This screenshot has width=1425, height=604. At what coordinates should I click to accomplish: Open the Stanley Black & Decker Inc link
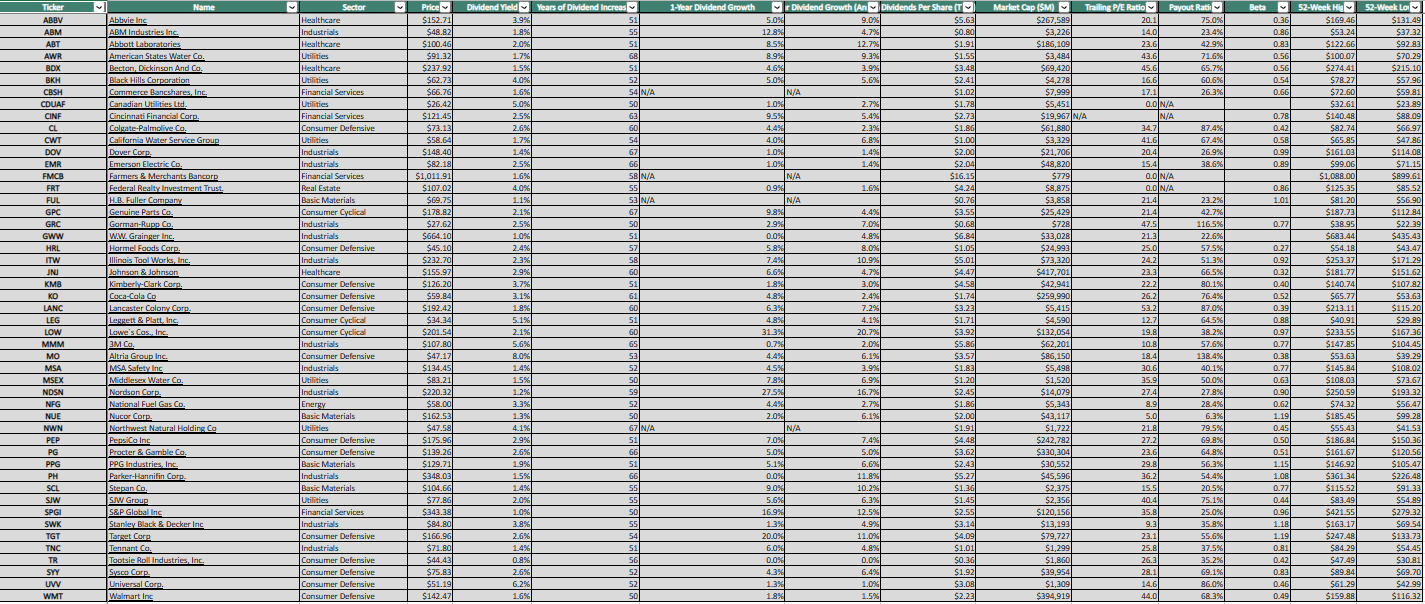159,524
